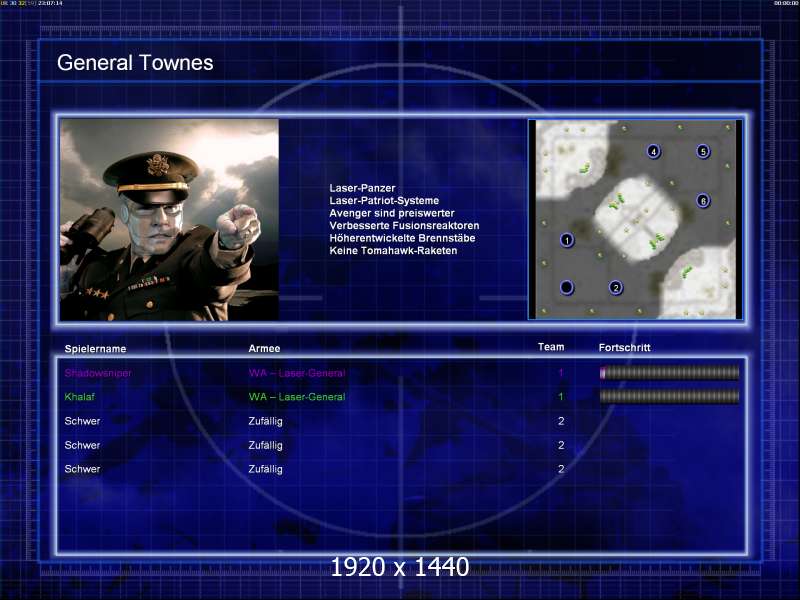Select player name Khalaf
This screenshot has height=600, width=800.
[x=80, y=396]
